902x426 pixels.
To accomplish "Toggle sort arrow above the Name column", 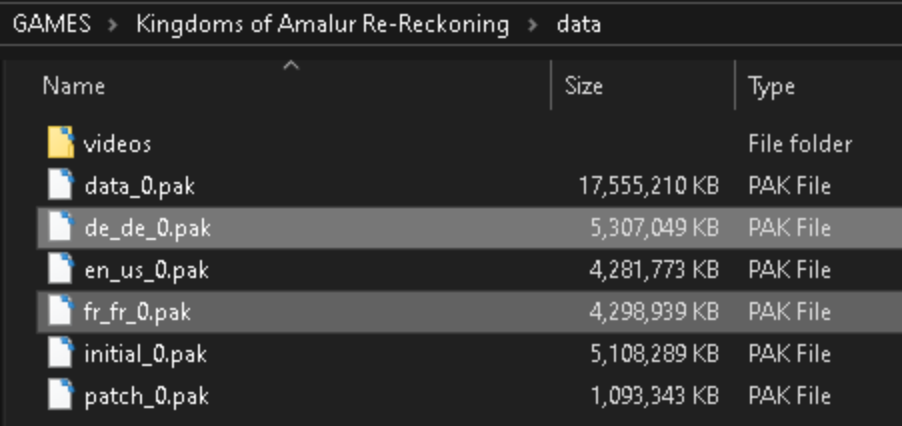I will [292, 66].
